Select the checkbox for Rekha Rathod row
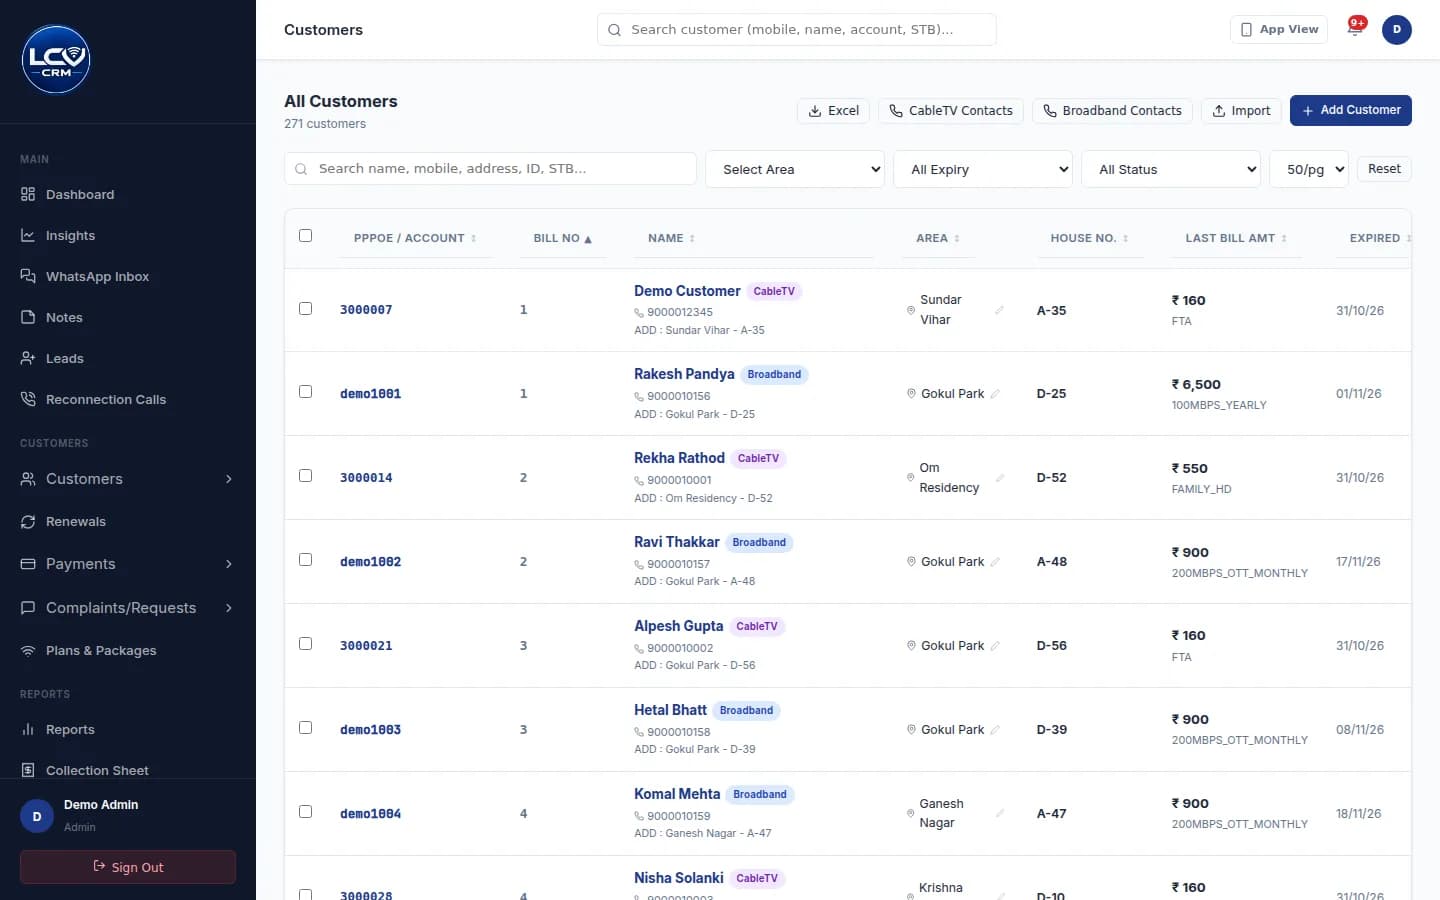The height and width of the screenshot is (900, 1440). [306, 476]
